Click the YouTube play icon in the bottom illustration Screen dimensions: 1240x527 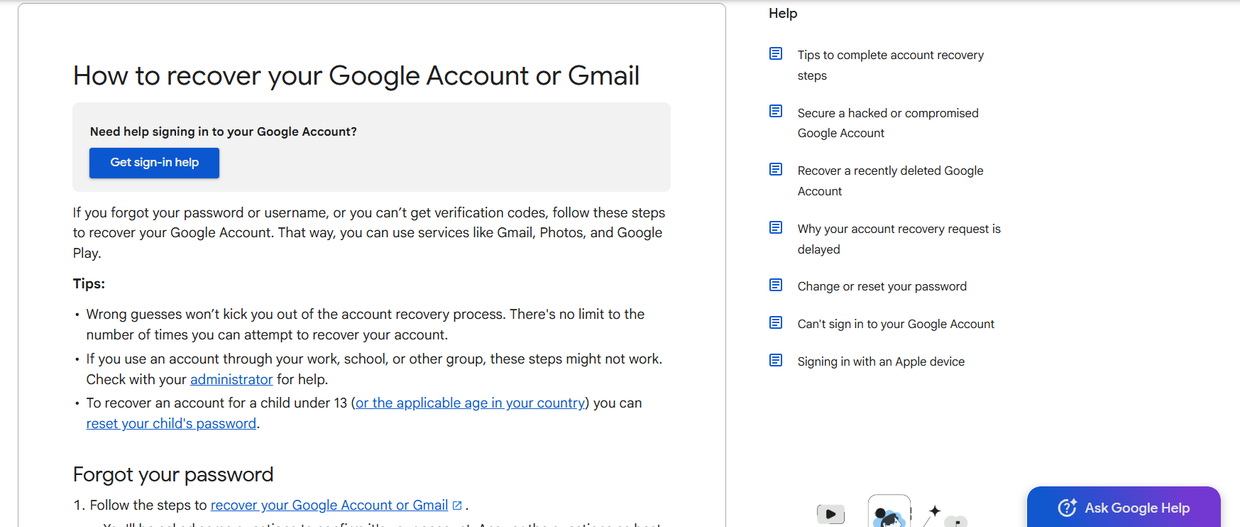830,514
